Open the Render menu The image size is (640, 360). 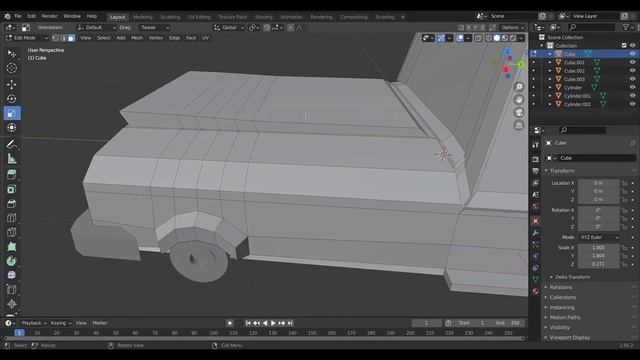(49, 16)
